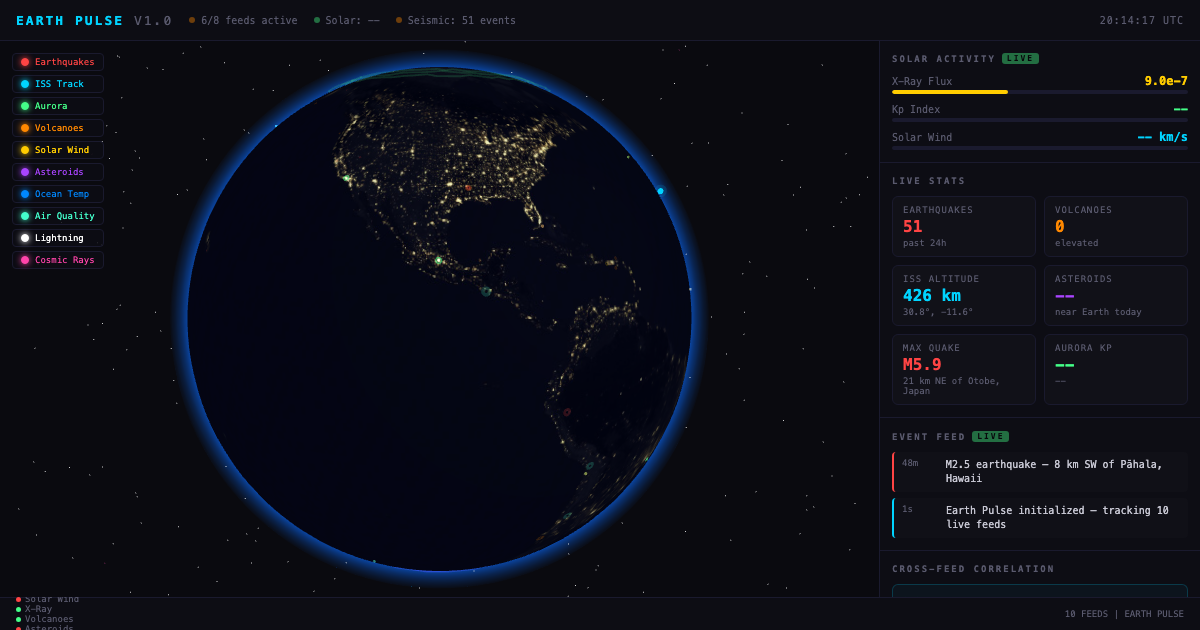Click the "48m" event timestamp

[910, 463]
